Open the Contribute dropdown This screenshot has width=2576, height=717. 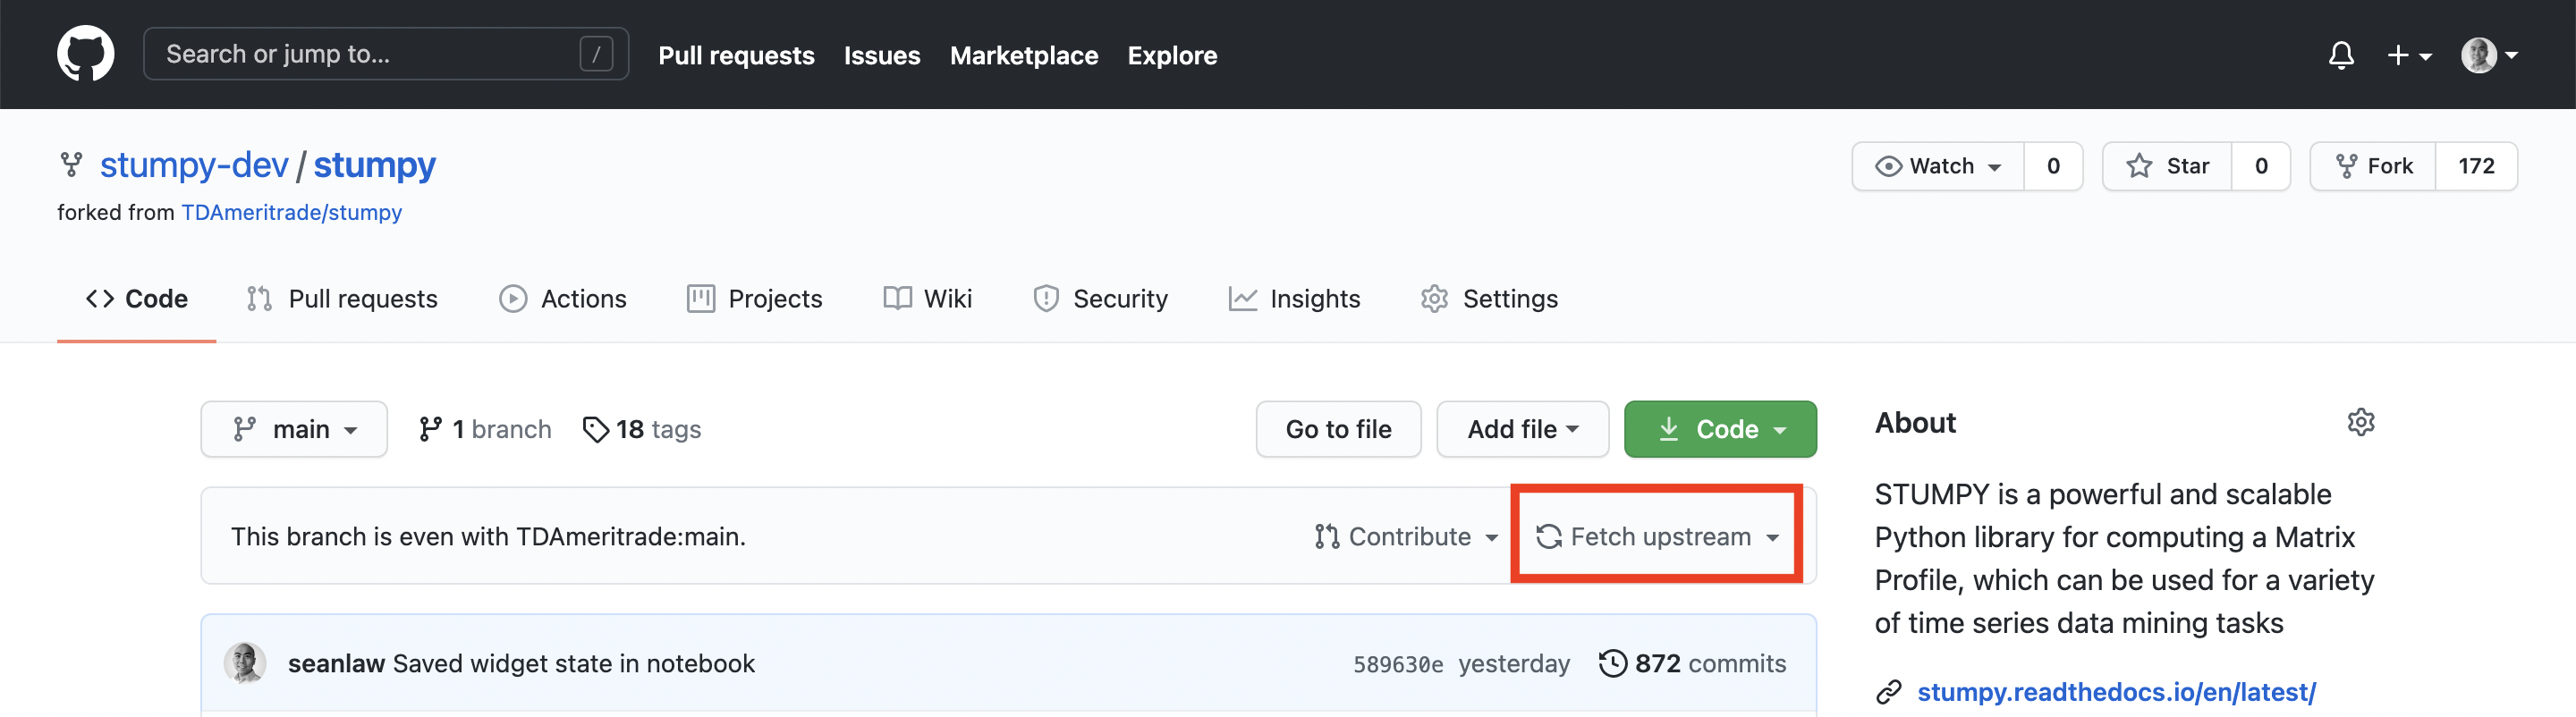[1406, 536]
